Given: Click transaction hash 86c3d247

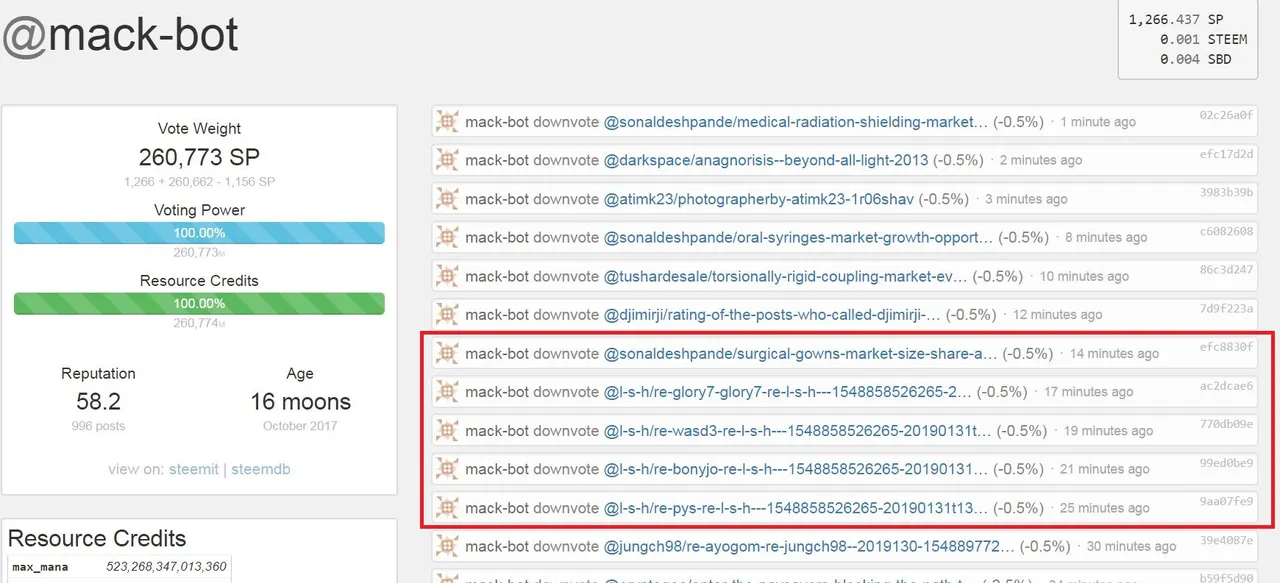Looking at the screenshot, I should pyautogui.click(x=1226, y=270).
